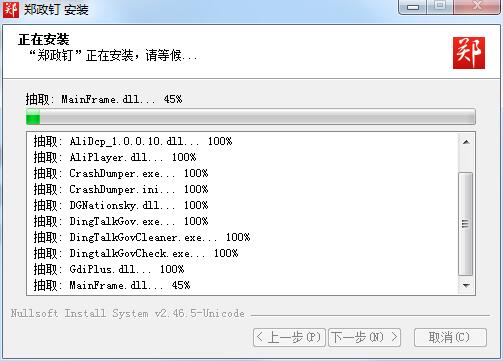The width and height of the screenshot is (503, 361).
Task: Click the 郑政钉 title bar app icon
Action: (11, 9)
